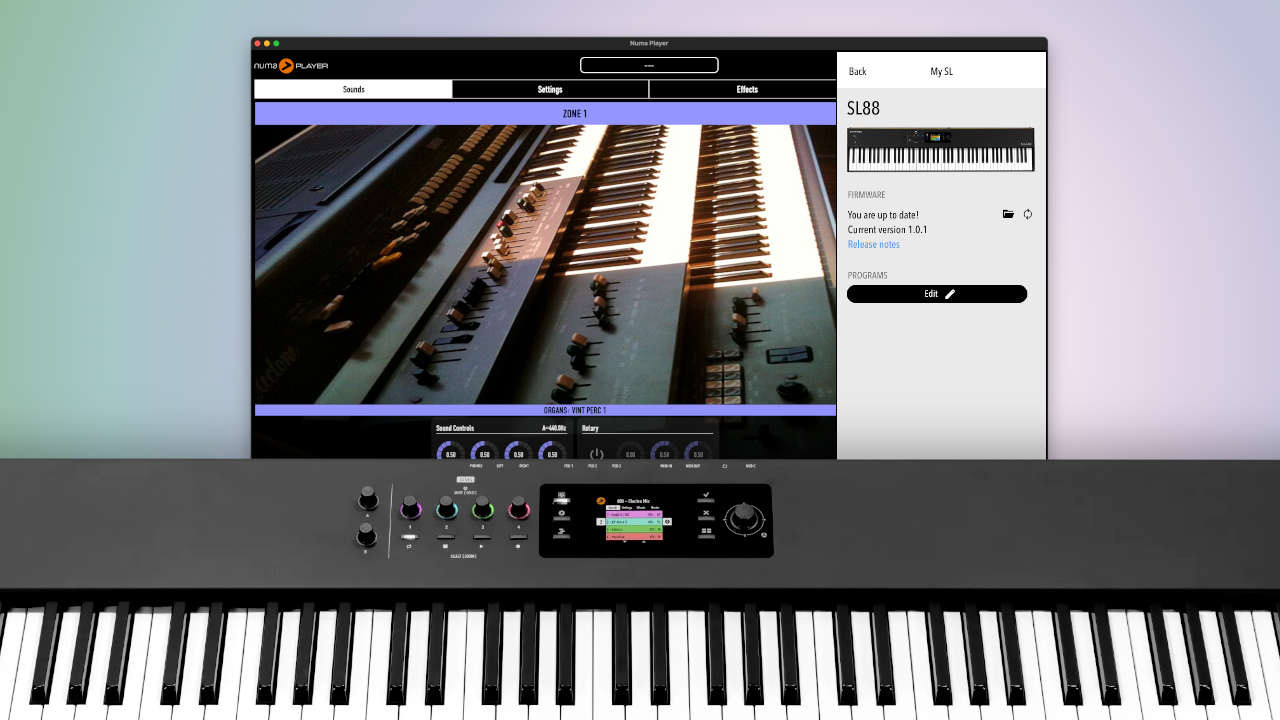Click the vintage organ image

[545, 264]
